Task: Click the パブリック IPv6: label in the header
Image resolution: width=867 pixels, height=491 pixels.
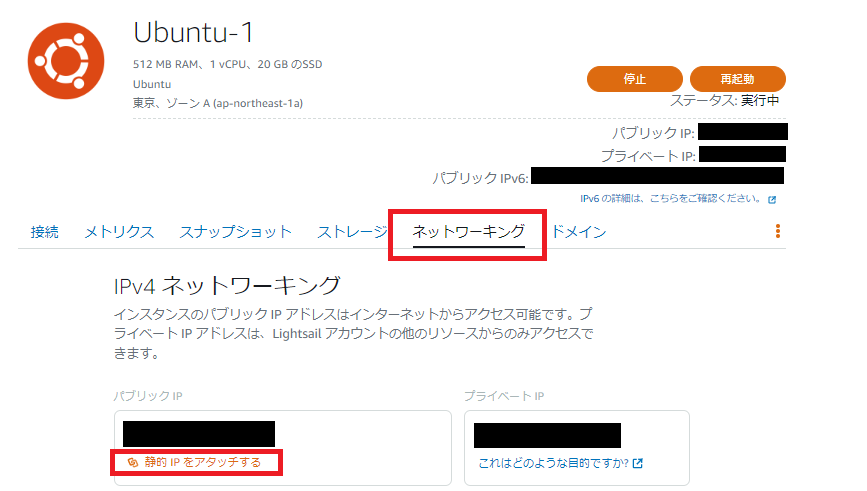Action: click(480, 178)
